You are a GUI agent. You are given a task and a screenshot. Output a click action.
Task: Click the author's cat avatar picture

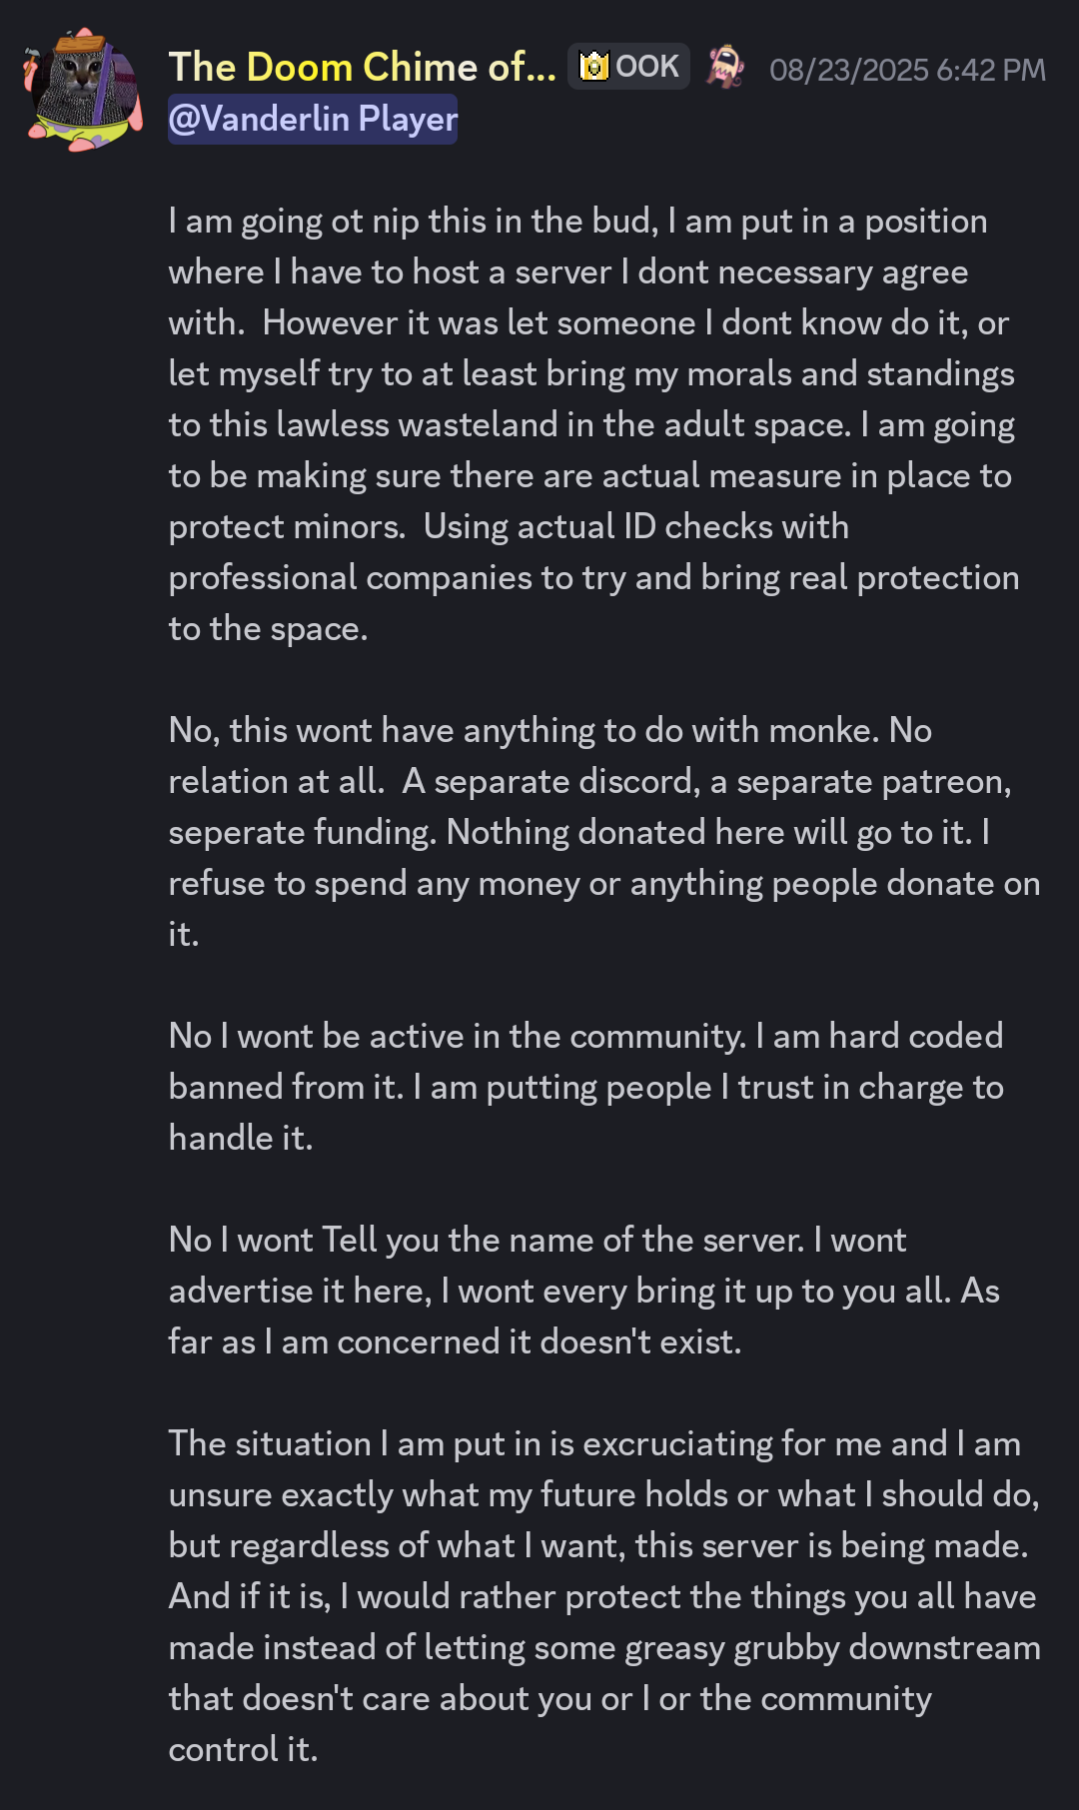click(83, 89)
